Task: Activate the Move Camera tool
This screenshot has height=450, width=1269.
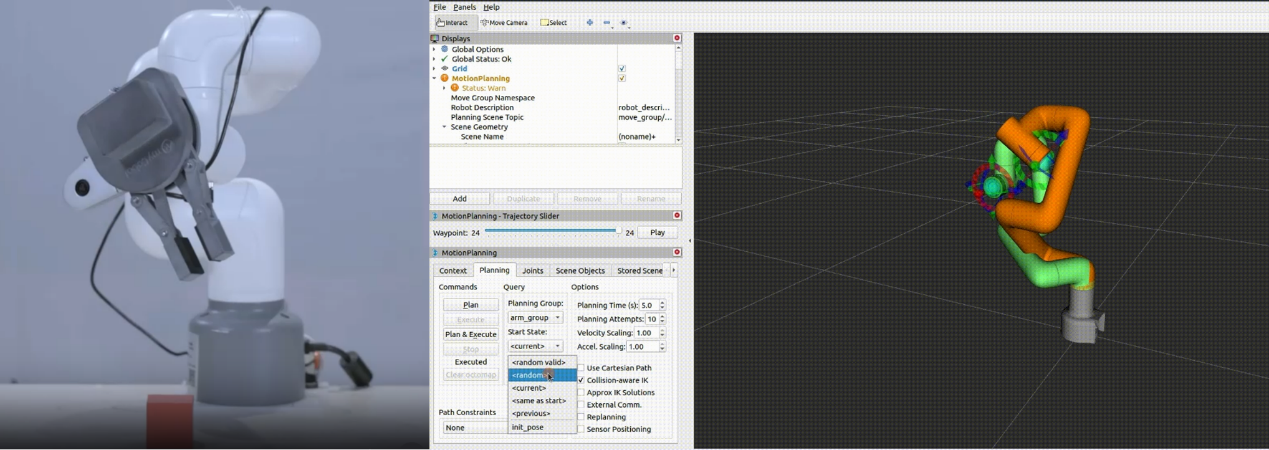Action: click(504, 22)
